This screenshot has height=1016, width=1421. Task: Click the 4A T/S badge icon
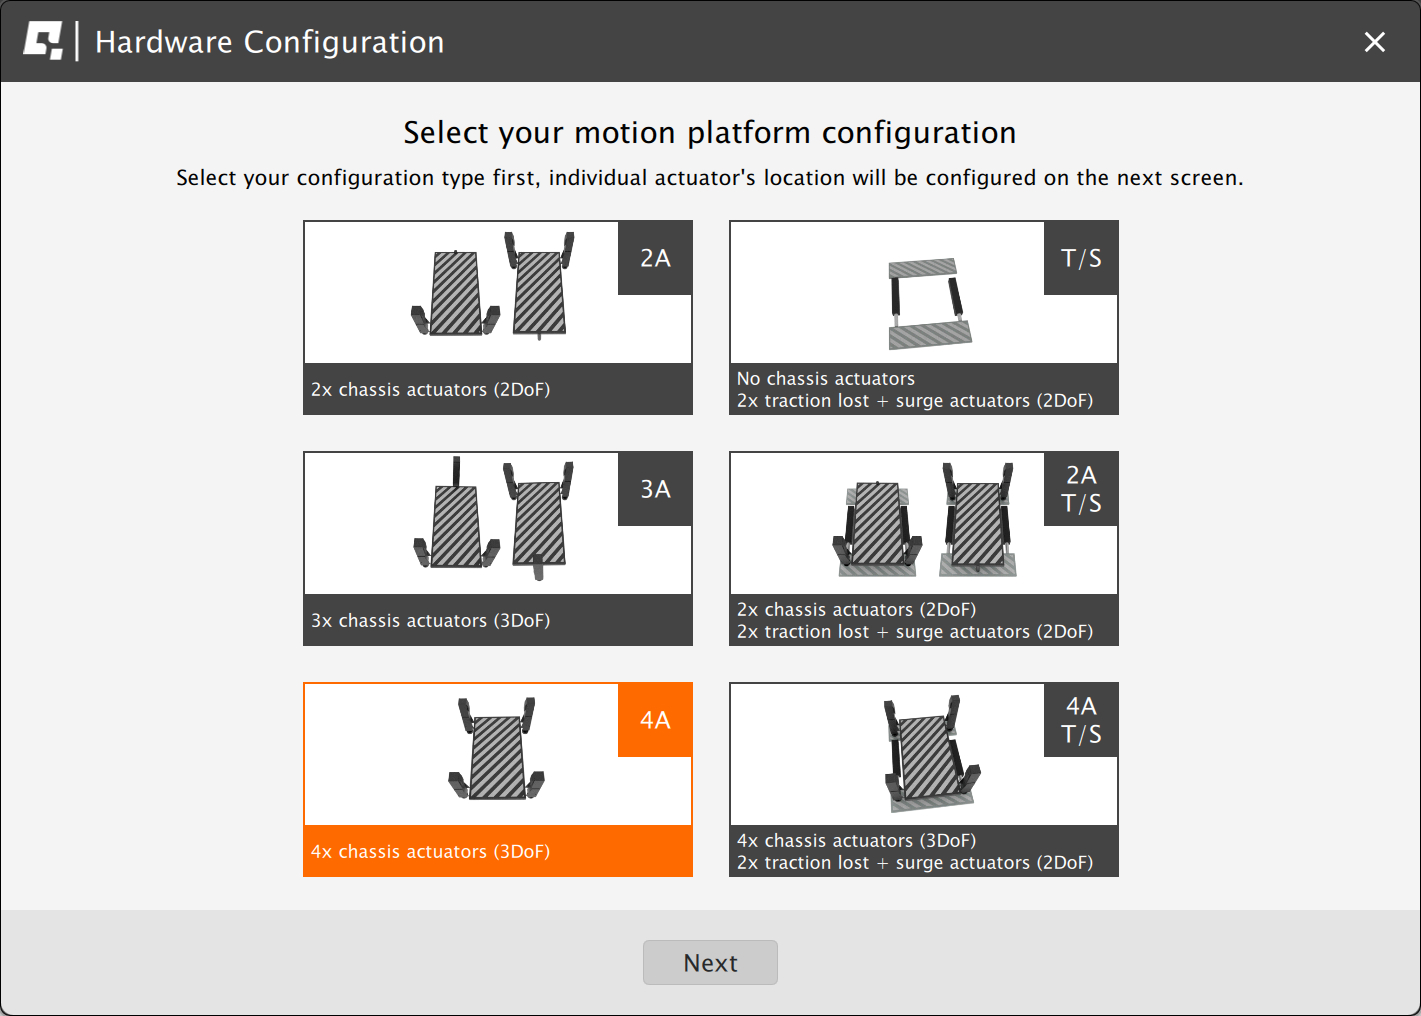1080,720
